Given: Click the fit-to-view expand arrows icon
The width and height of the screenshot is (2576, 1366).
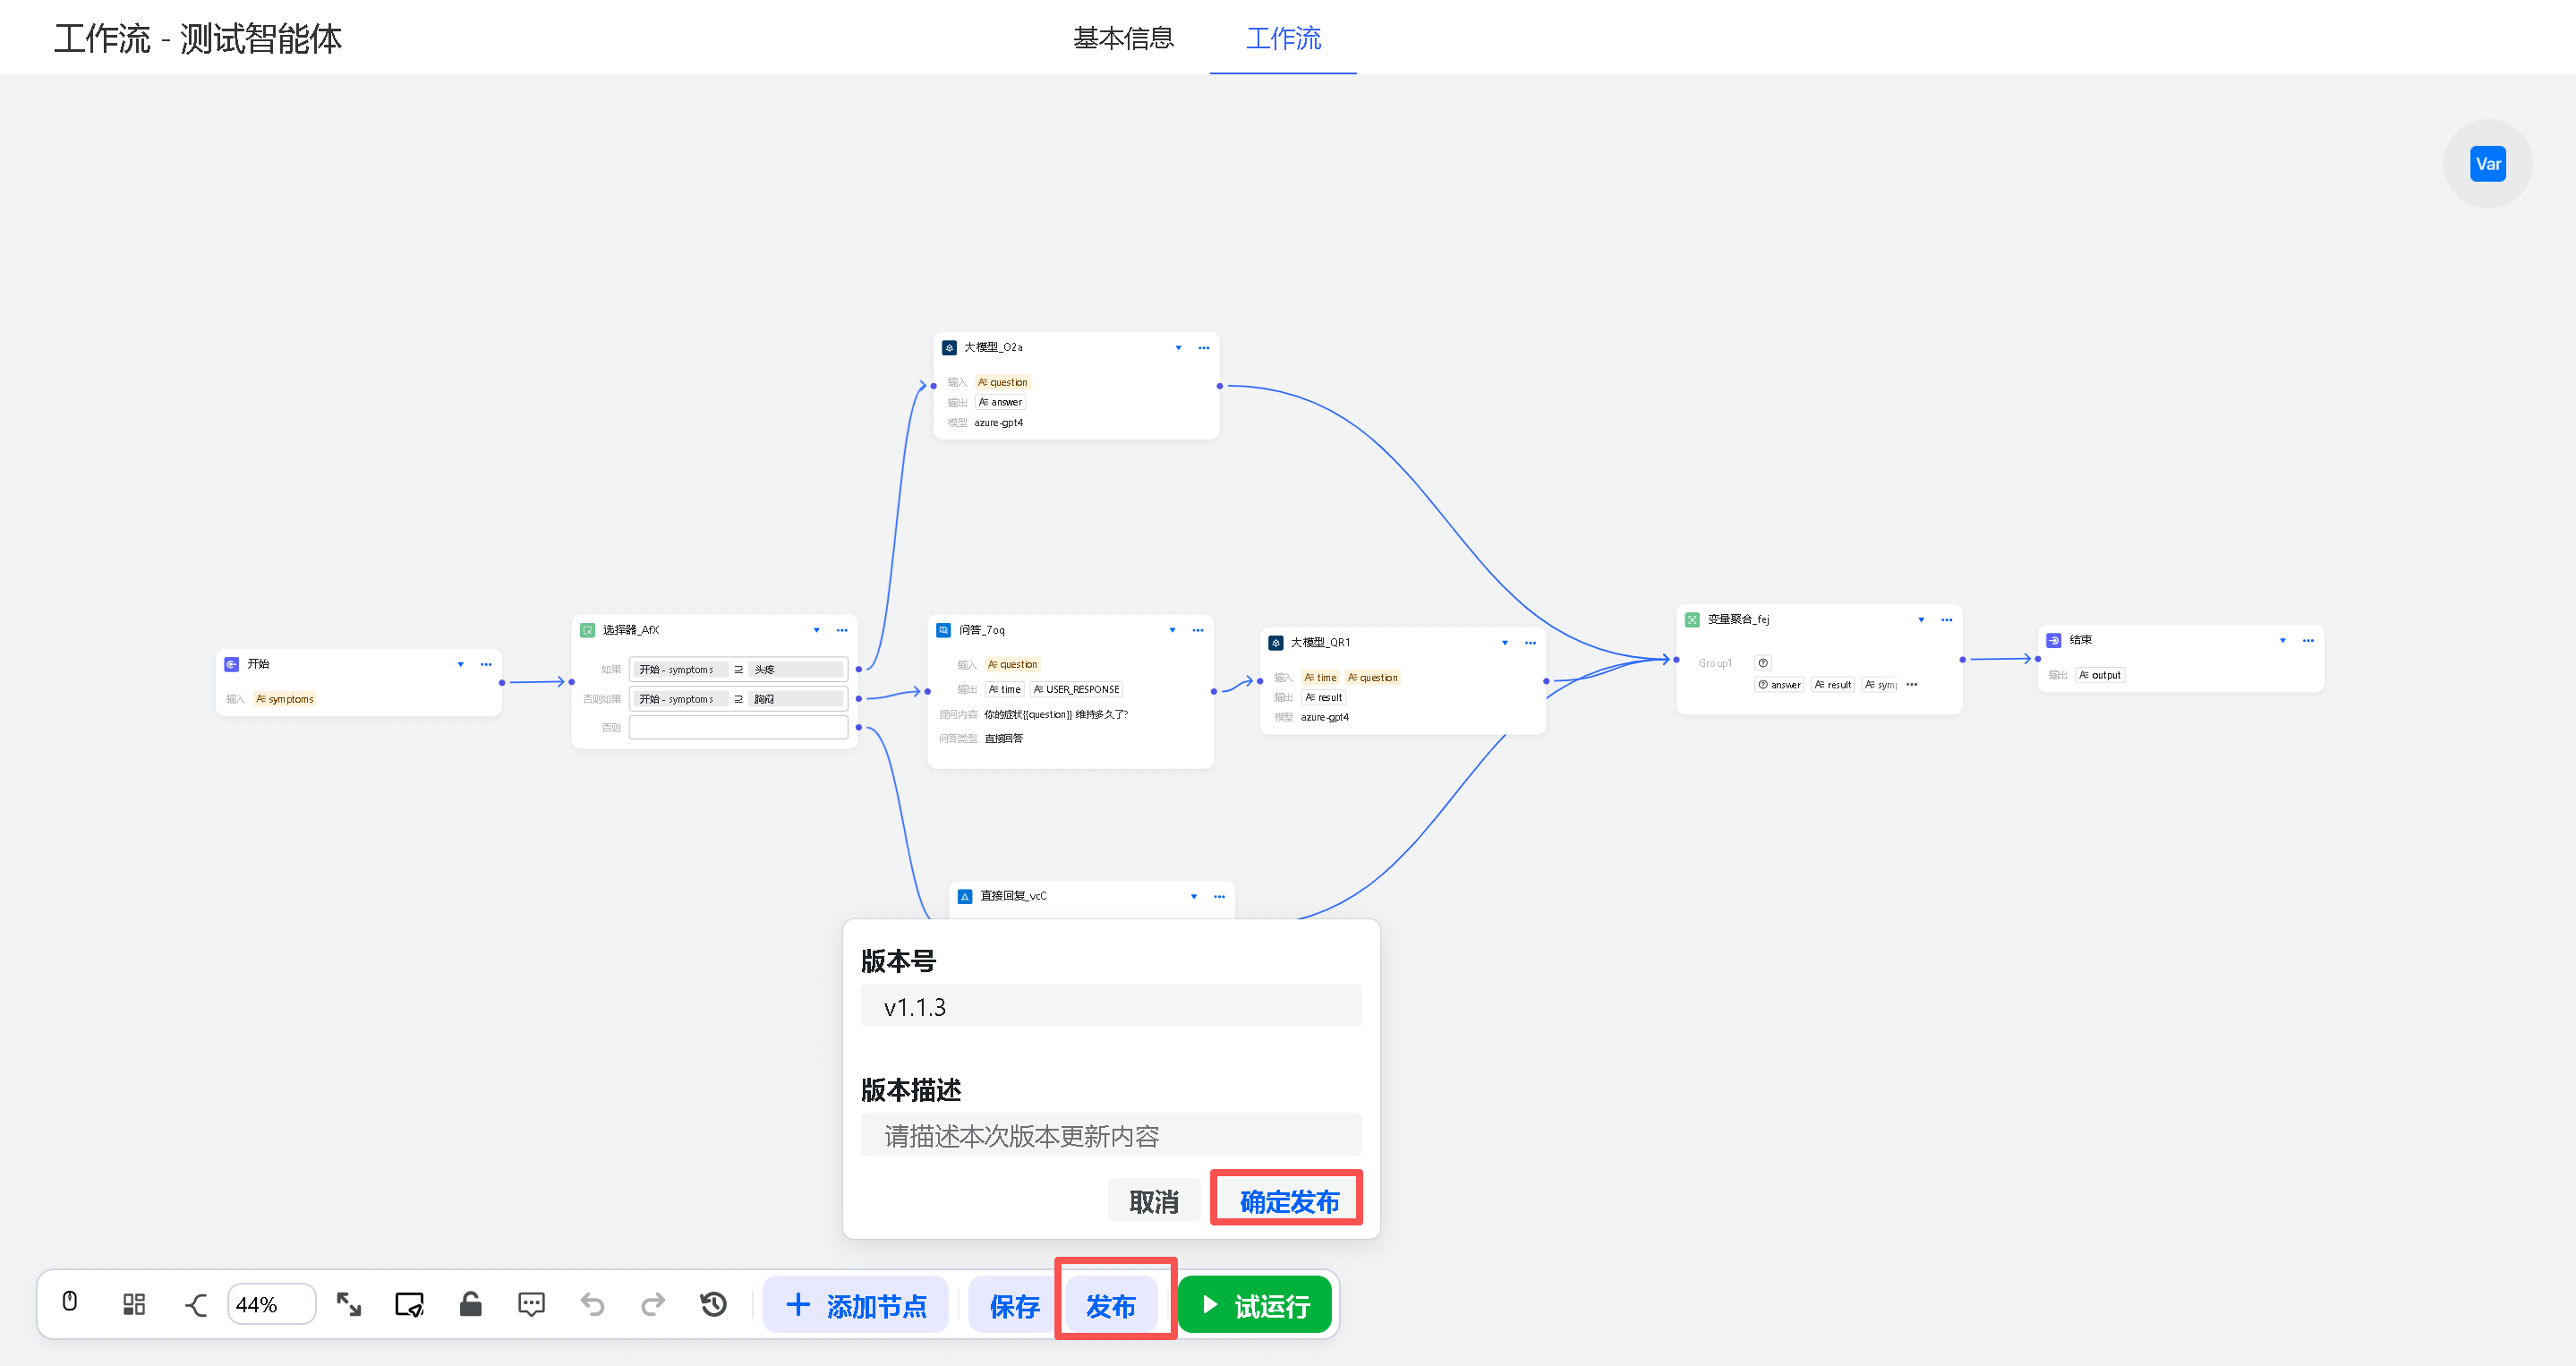Looking at the screenshot, I should [x=349, y=1304].
